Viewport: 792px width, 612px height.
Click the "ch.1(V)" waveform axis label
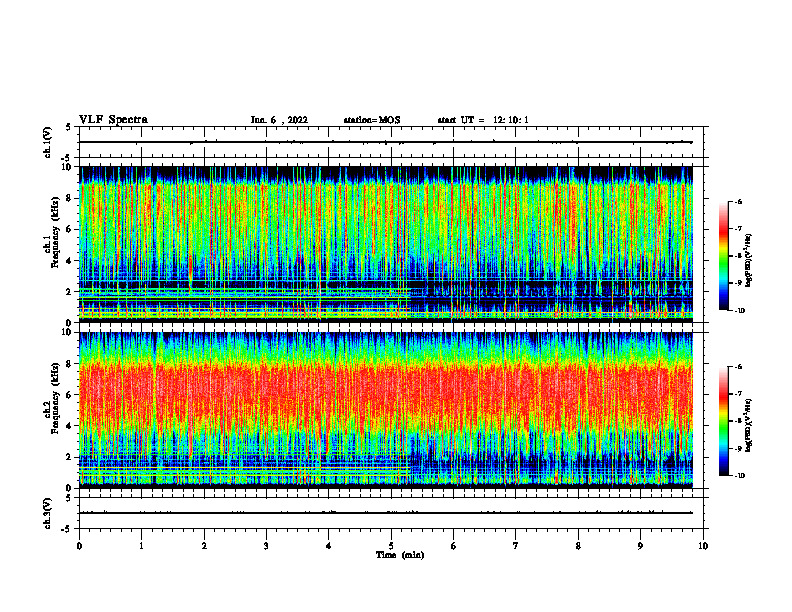point(47,142)
